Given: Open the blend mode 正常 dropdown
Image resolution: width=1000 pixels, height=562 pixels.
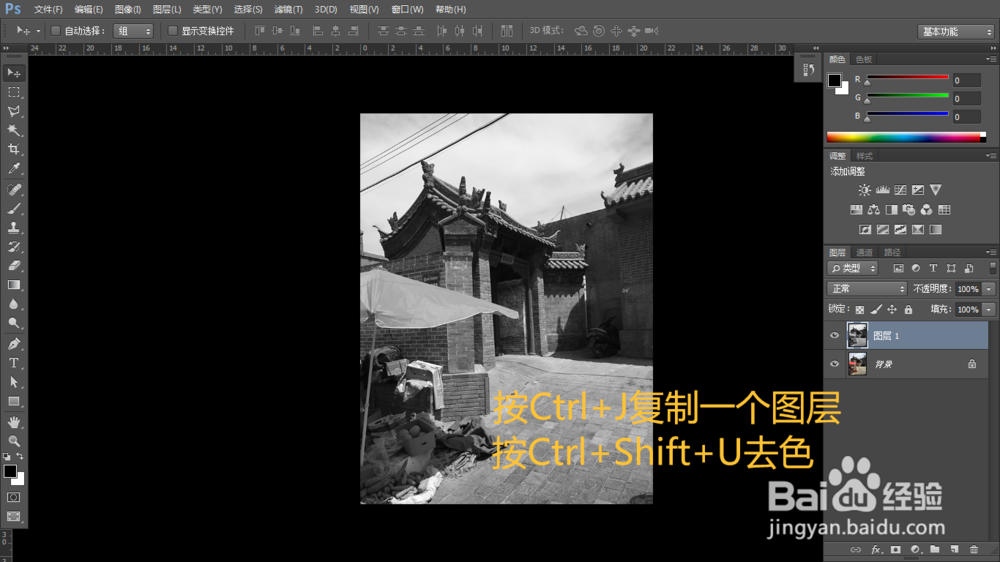Looking at the screenshot, I should click(867, 289).
